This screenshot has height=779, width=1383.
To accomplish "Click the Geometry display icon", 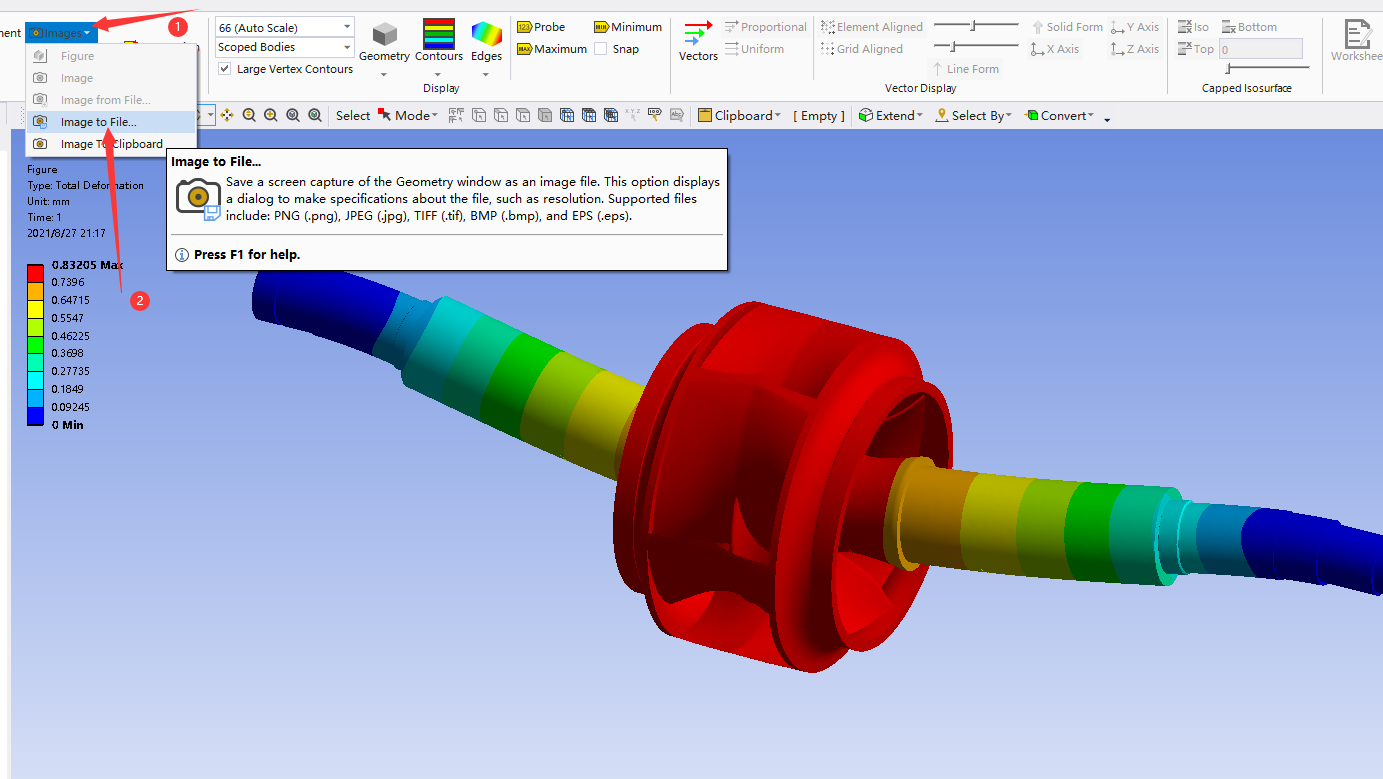I will (384, 41).
